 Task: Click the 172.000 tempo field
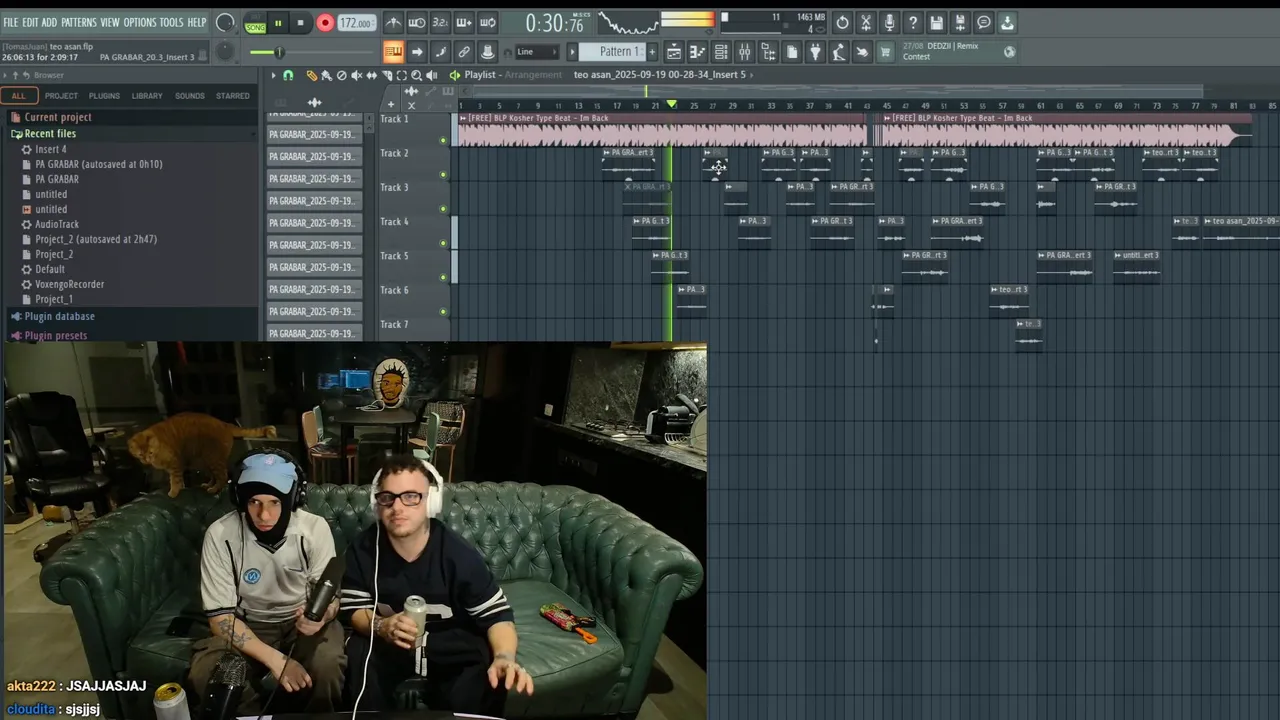click(x=356, y=23)
